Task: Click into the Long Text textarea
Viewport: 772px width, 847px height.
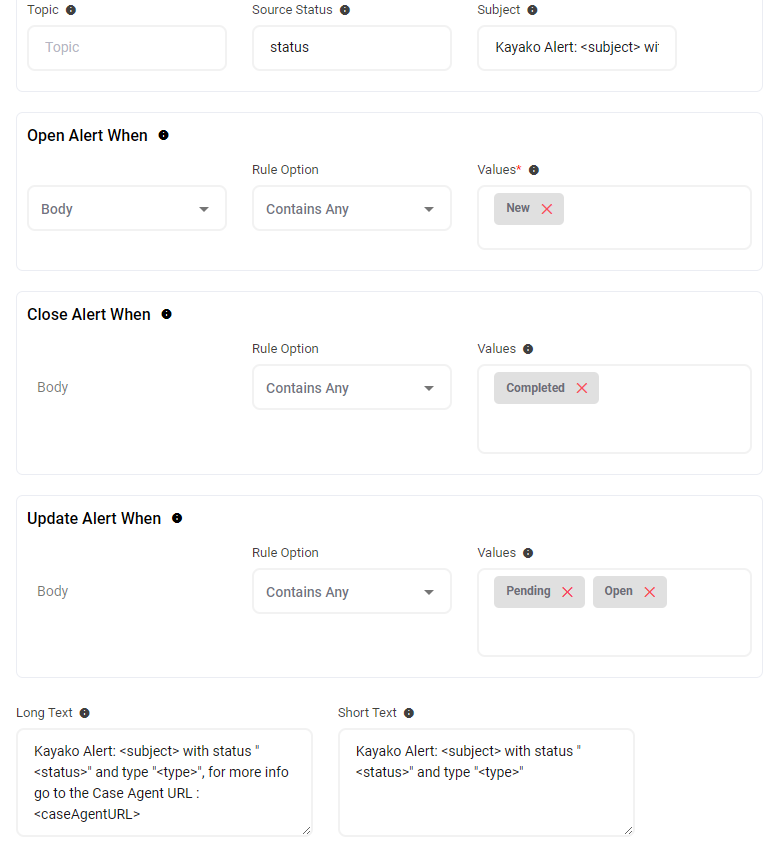Action: point(164,782)
